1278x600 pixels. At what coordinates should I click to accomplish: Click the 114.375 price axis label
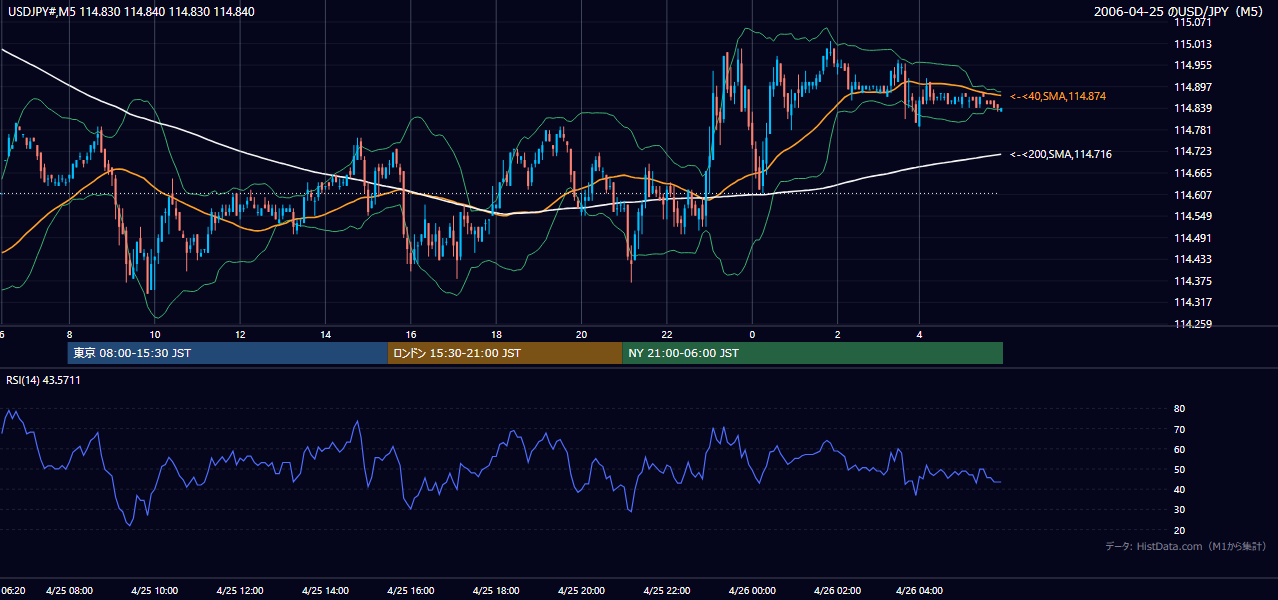(x=1193, y=281)
